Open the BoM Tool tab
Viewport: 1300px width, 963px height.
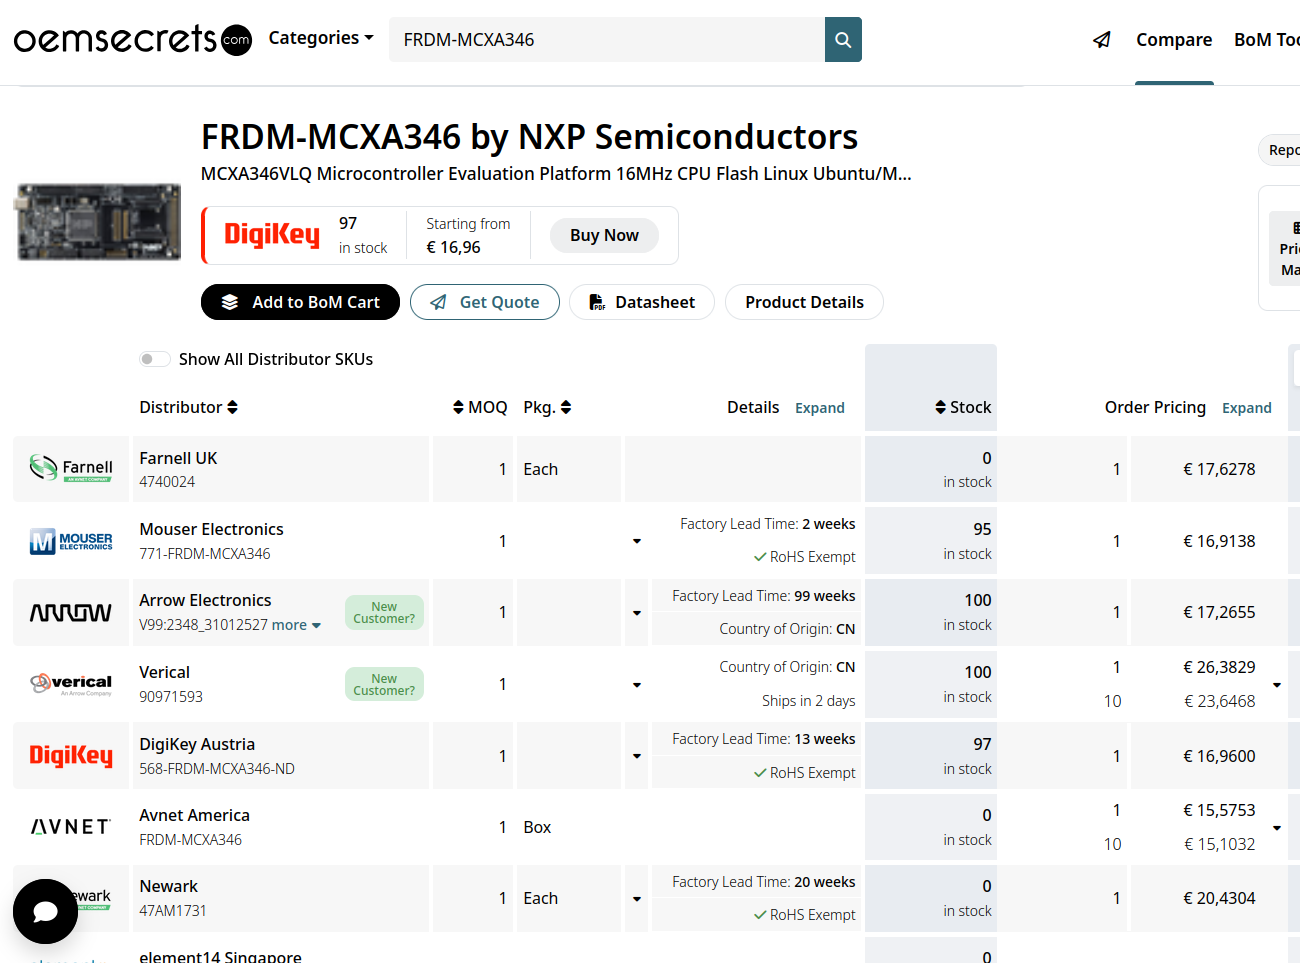coord(1267,40)
